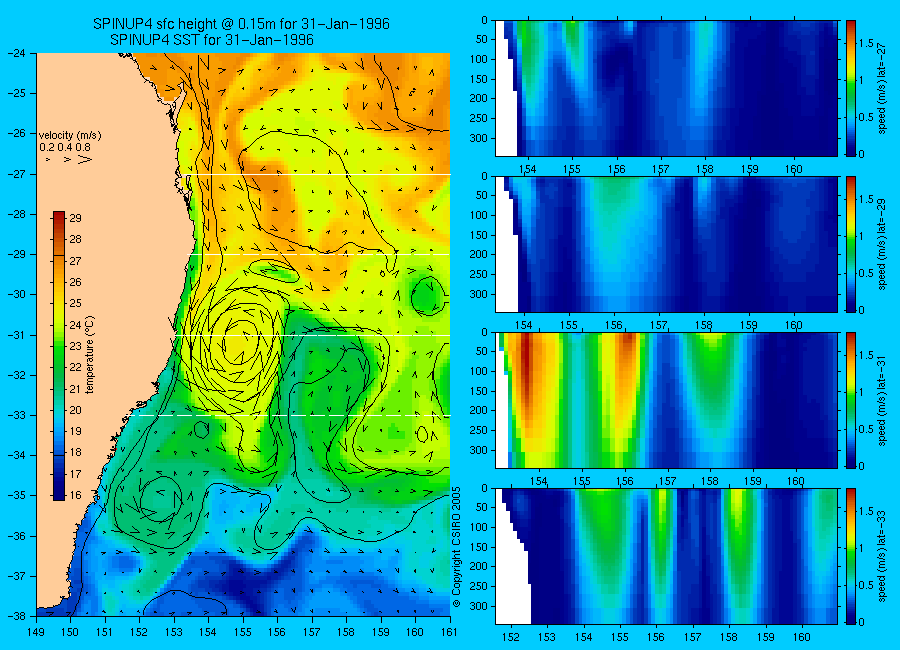Viewport: 900px width, 650px height.
Task: Click the lat=-33 speed section plot
Action: pos(666,556)
